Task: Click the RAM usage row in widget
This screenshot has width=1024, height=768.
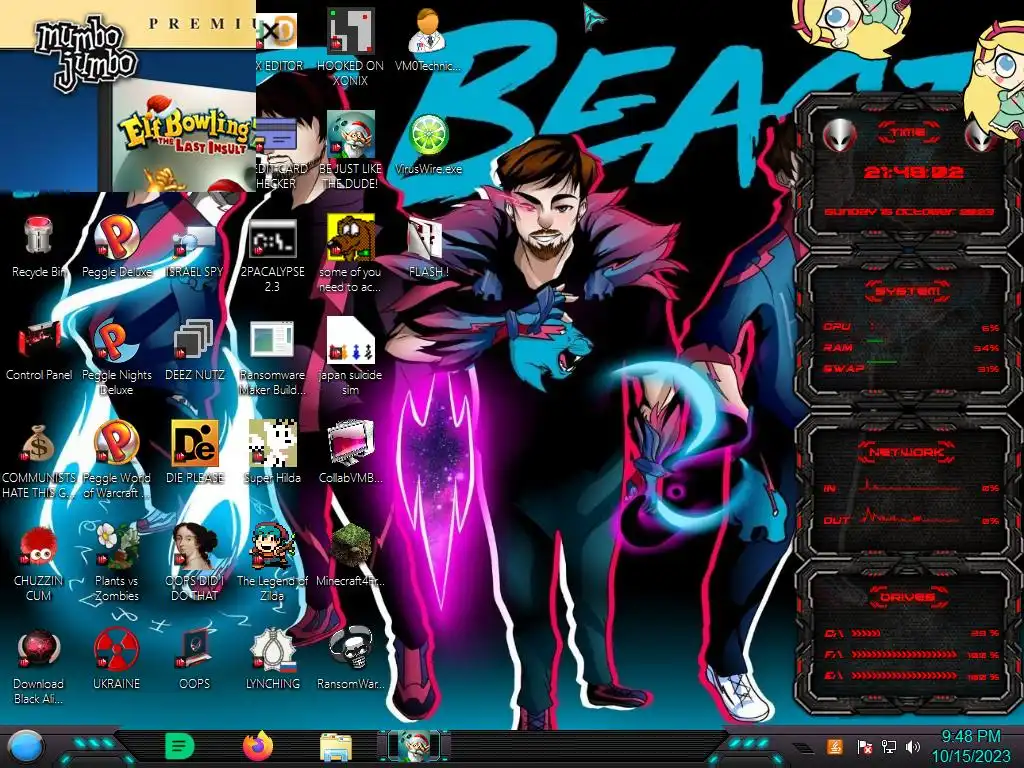Action: (x=911, y=347)
